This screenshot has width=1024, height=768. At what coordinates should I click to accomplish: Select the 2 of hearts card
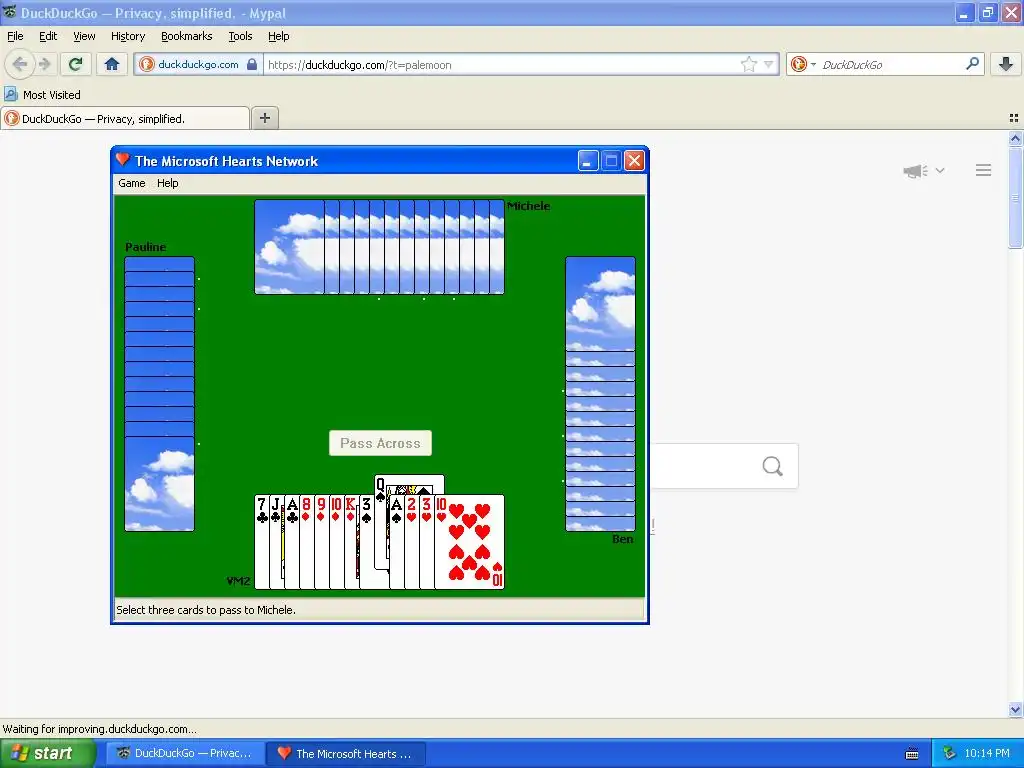coord(411,542)
